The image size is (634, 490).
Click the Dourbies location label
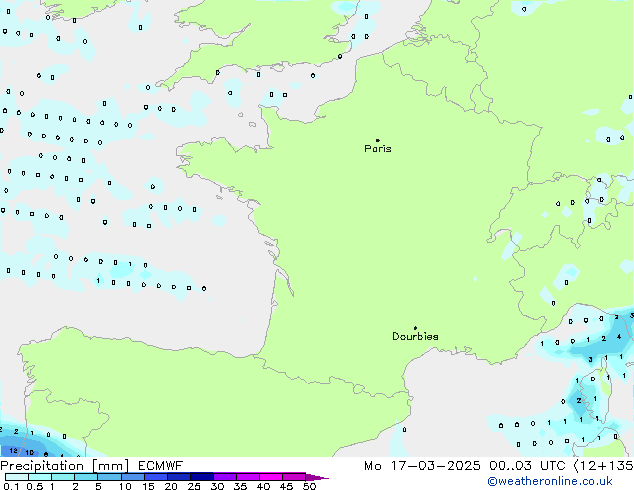tap(415, 336)
